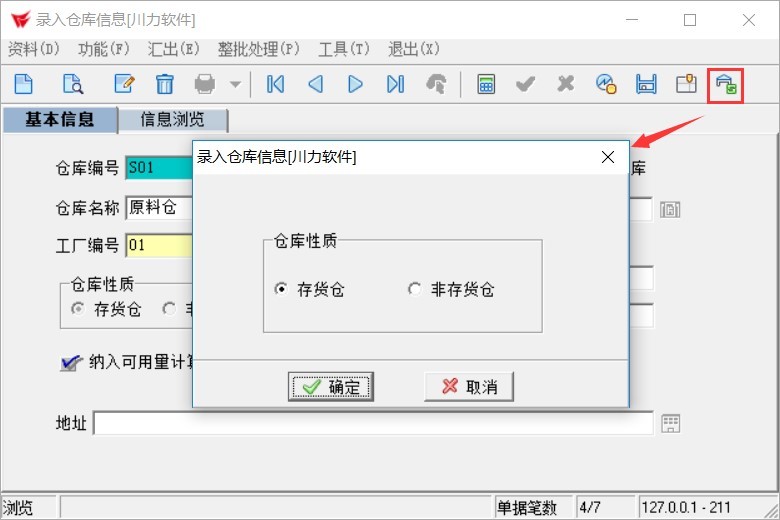Open the calculator toolbar icon
This screenshot has height=520, width=780.
point(486,84)
